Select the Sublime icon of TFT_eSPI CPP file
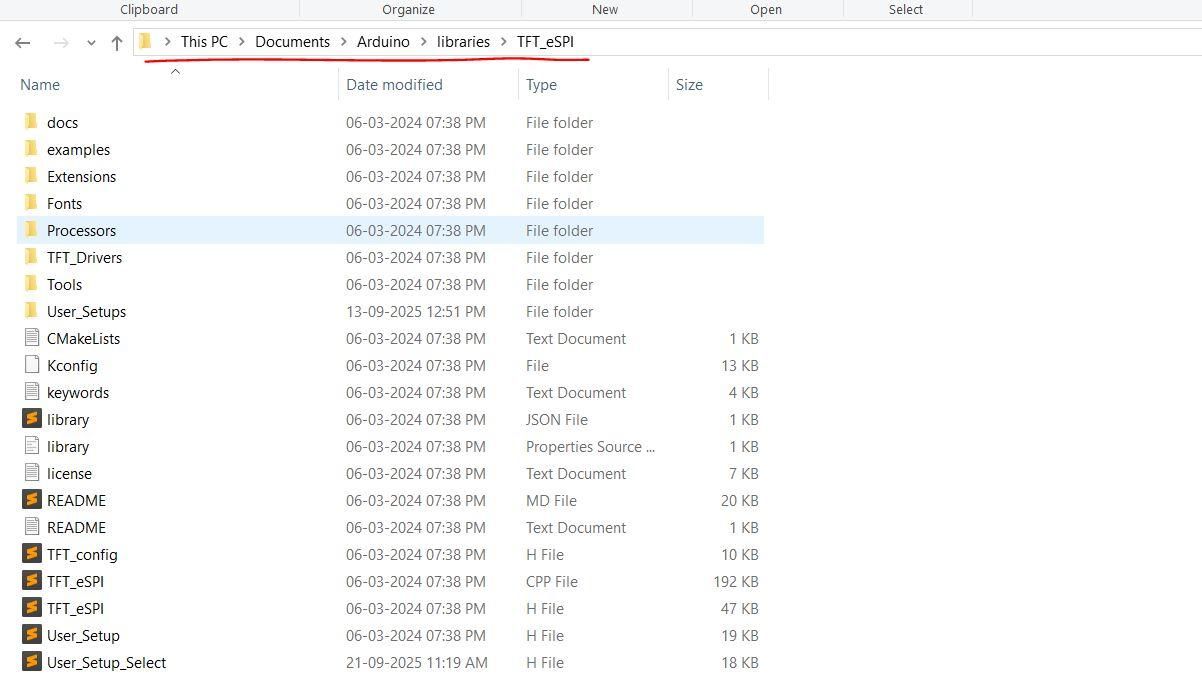The width and height of the screenshot is (1202, 689). click(31, 581)
